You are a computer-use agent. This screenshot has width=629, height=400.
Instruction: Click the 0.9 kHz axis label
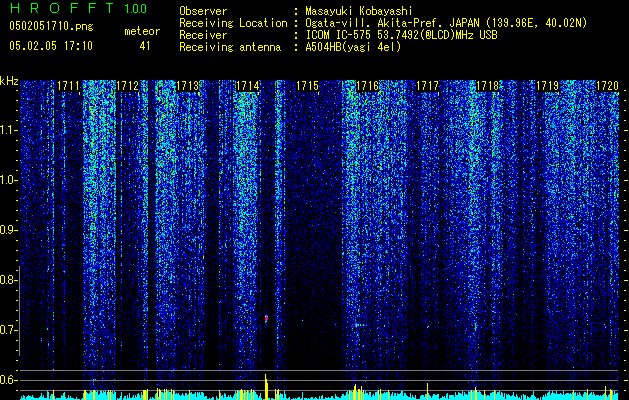click(8, 230)
